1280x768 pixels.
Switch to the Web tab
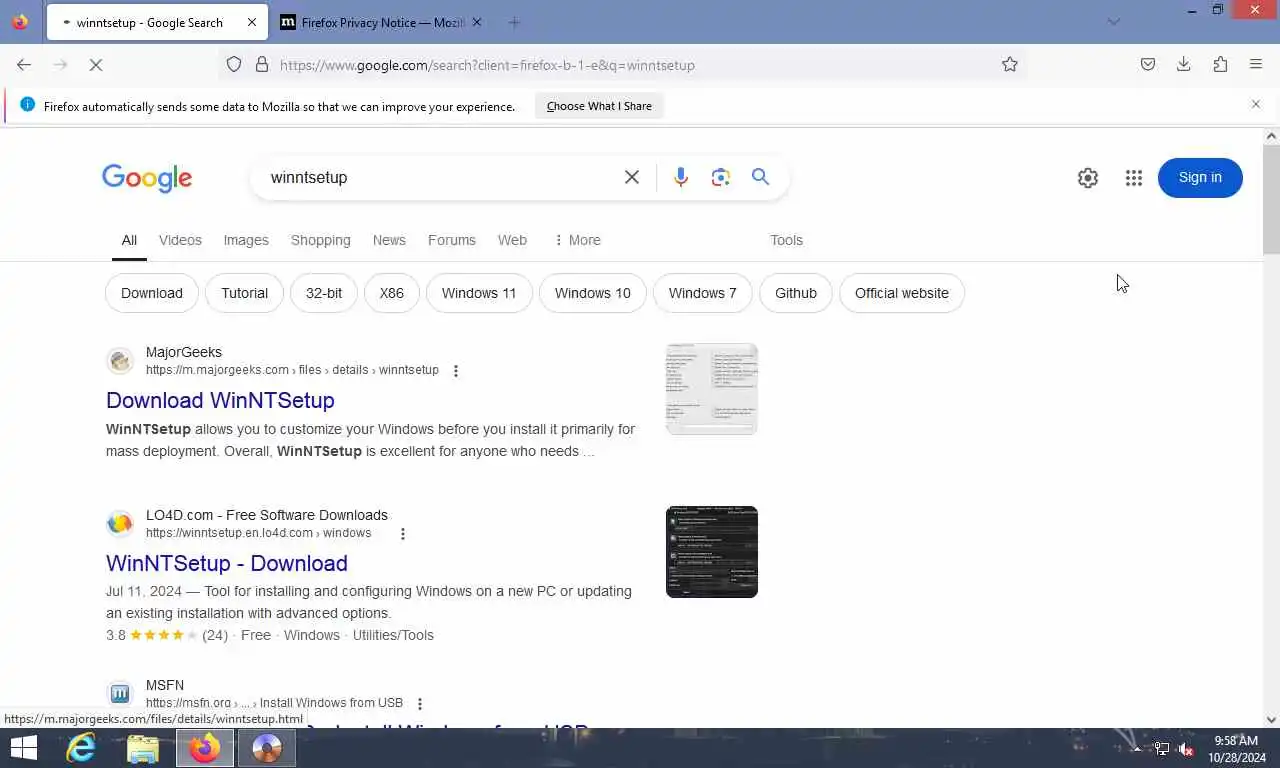point(512,240)
